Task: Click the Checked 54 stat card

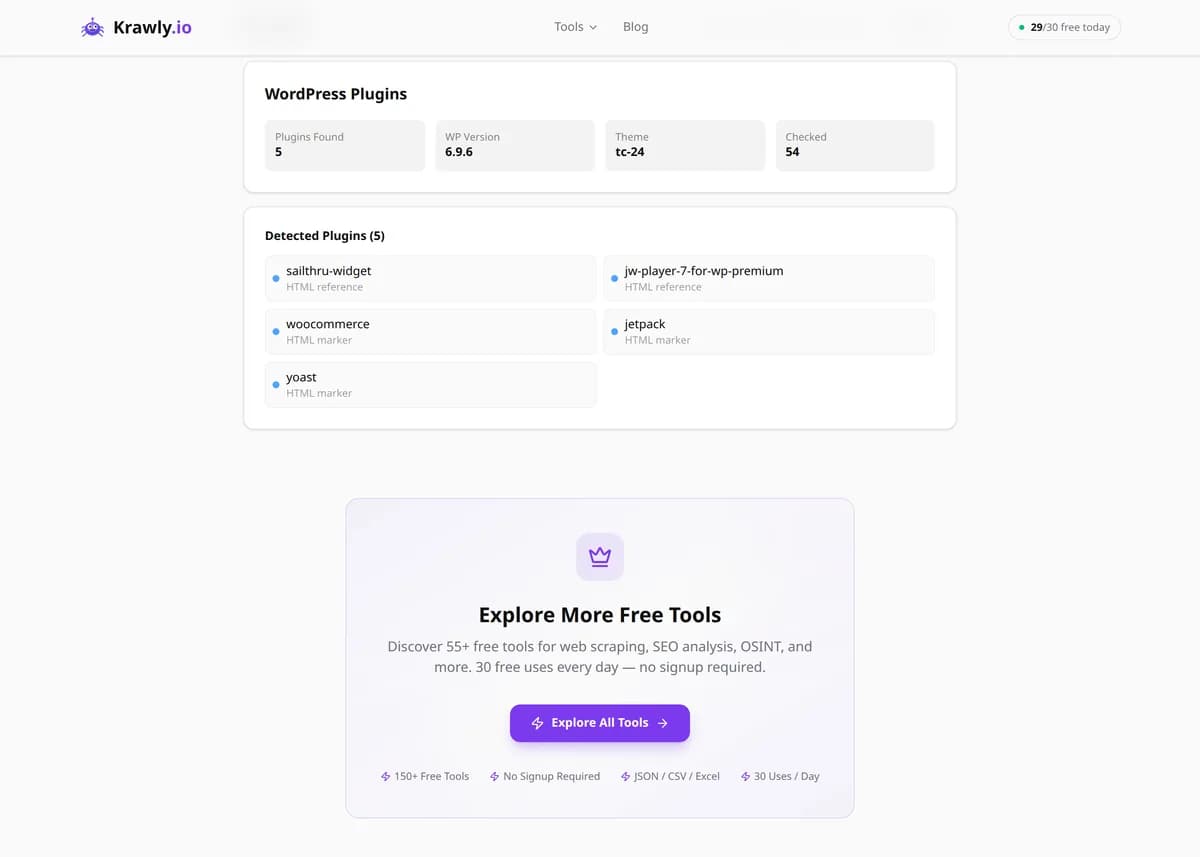Action: coord(855,145)
